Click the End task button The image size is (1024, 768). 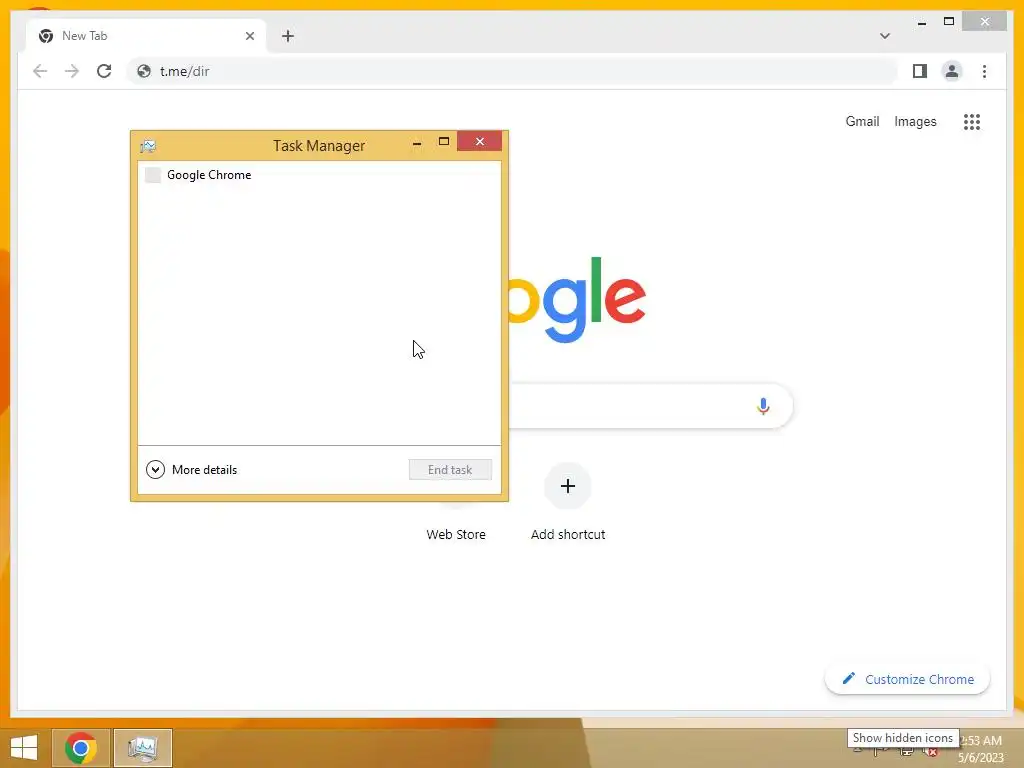coord(450,470)
